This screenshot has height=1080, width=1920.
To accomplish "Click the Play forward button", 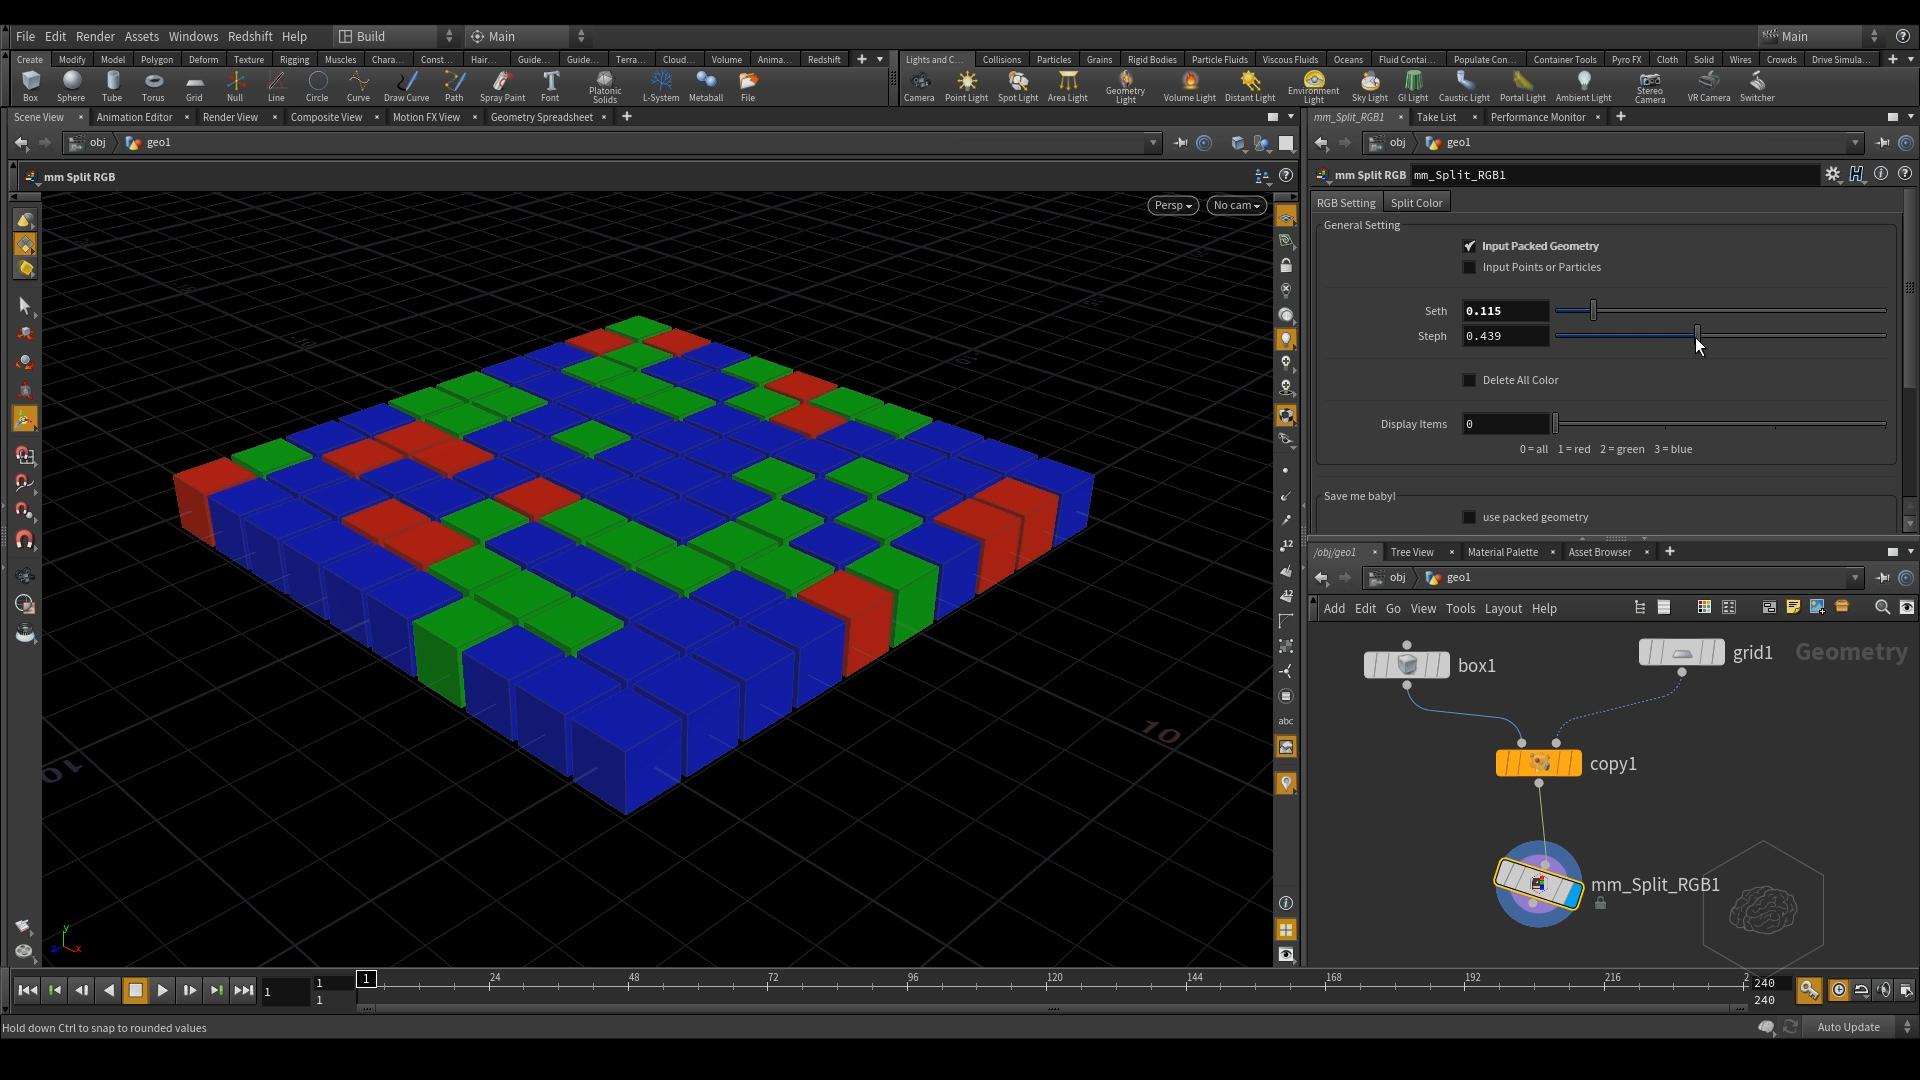I will tap(162, 991).
